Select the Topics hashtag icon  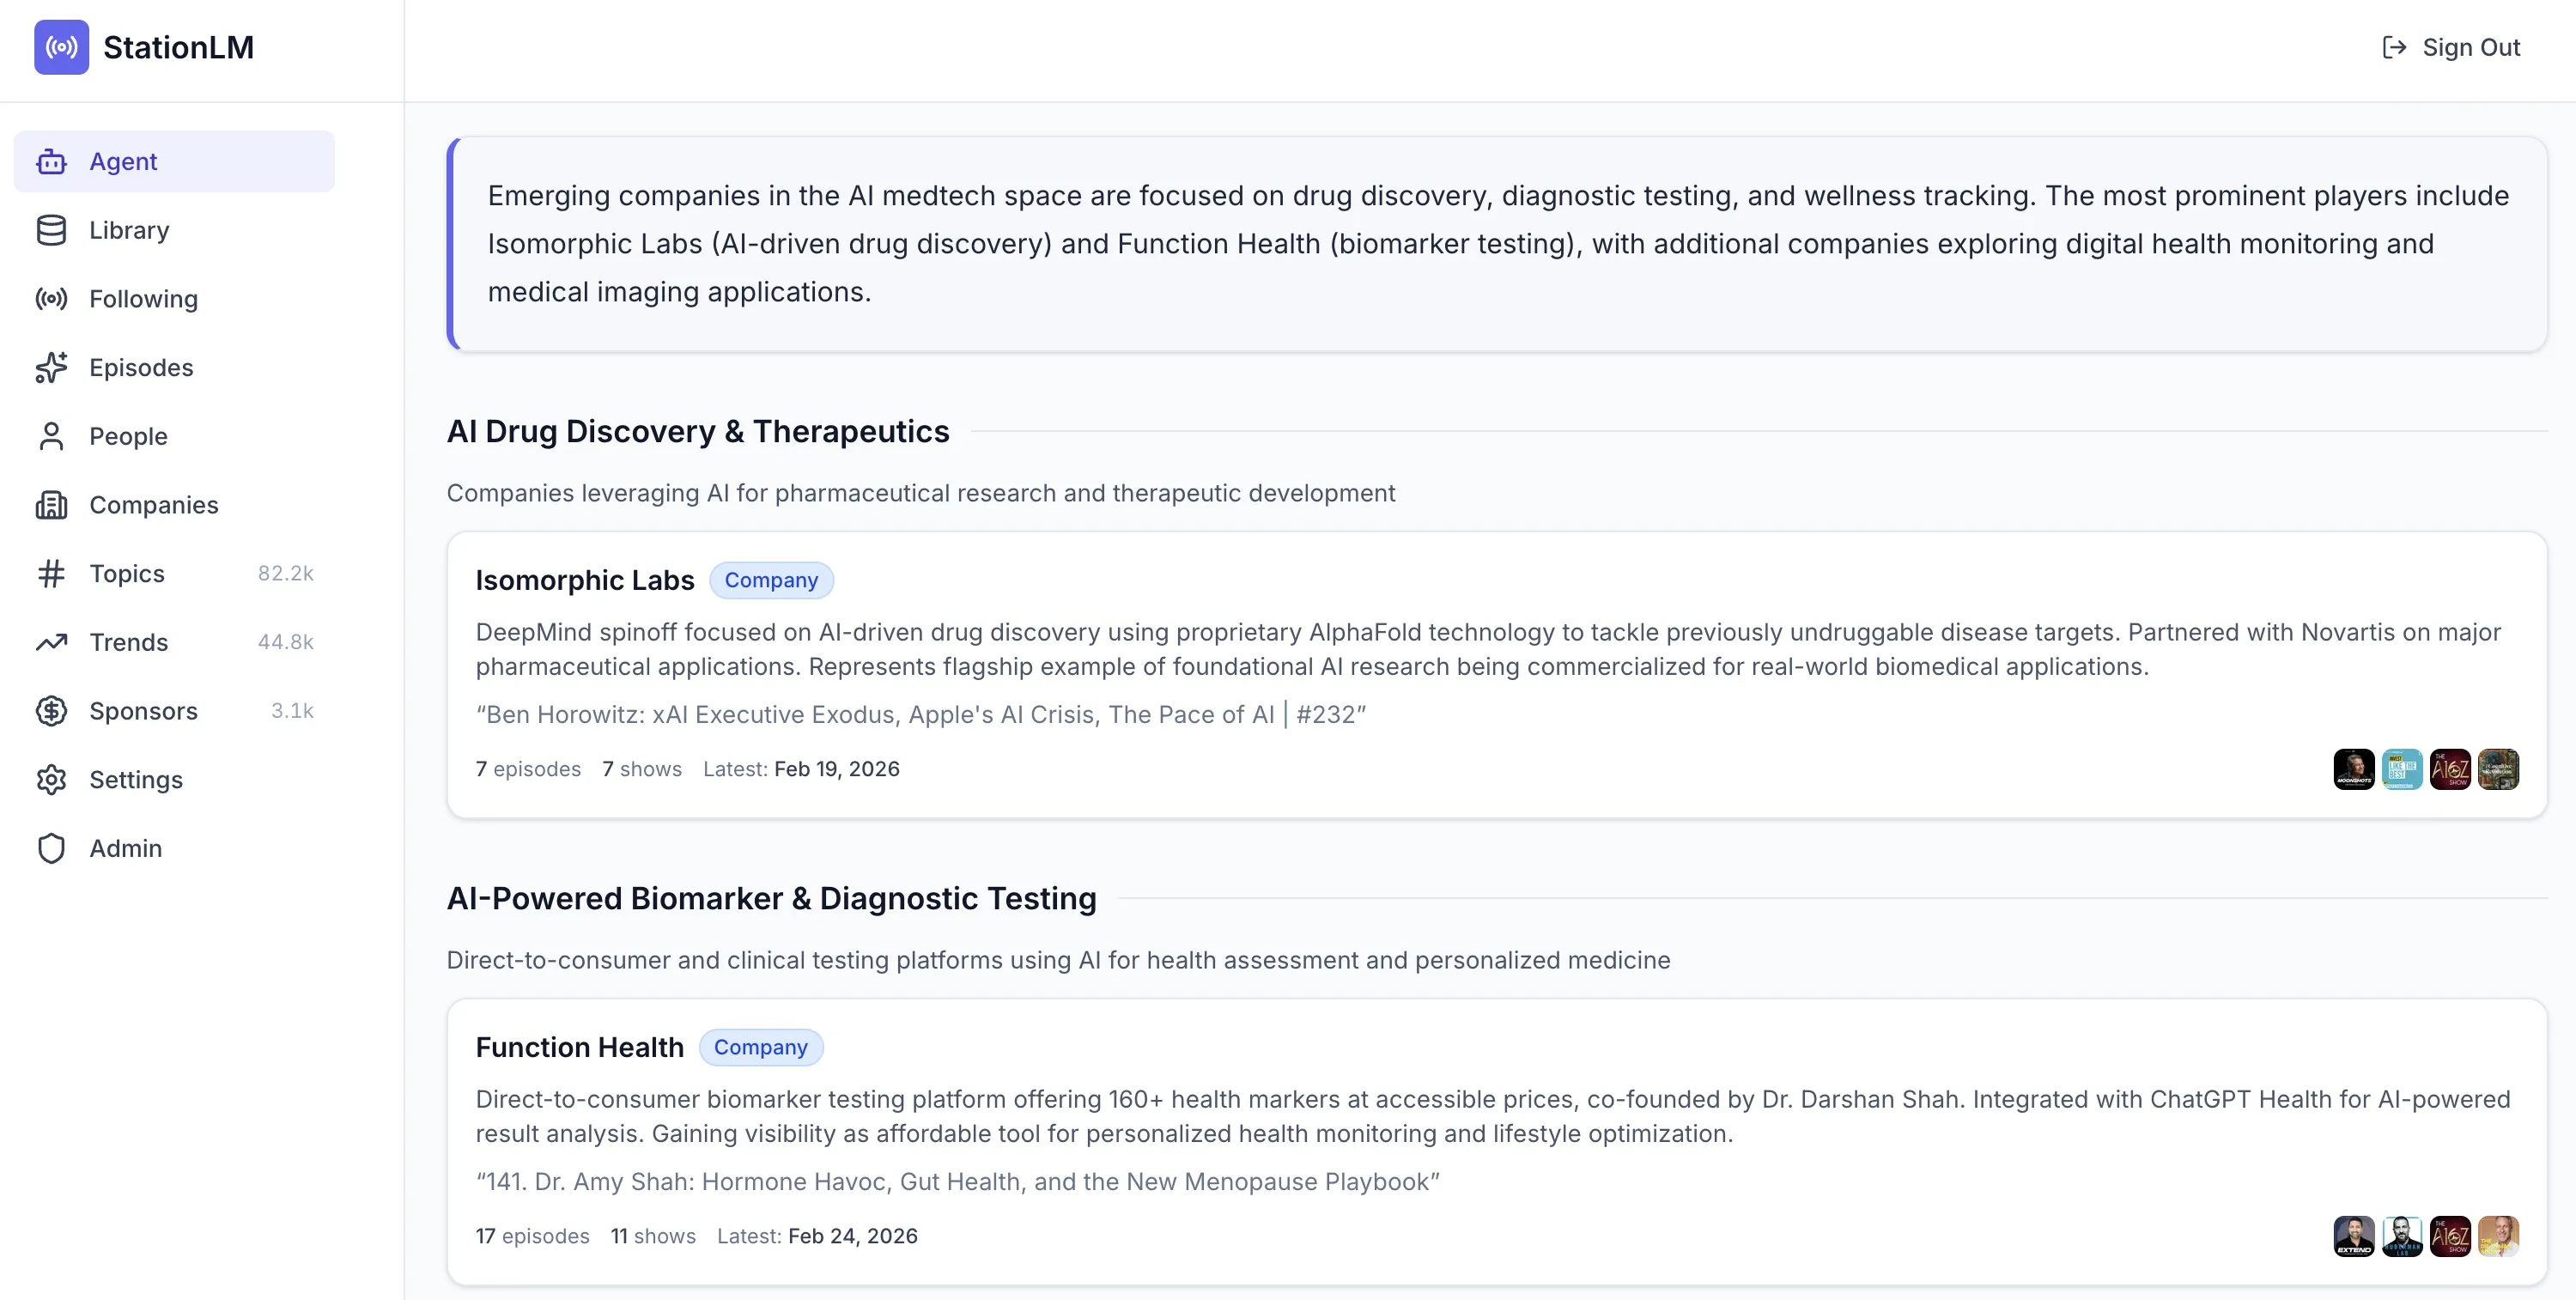52,573
